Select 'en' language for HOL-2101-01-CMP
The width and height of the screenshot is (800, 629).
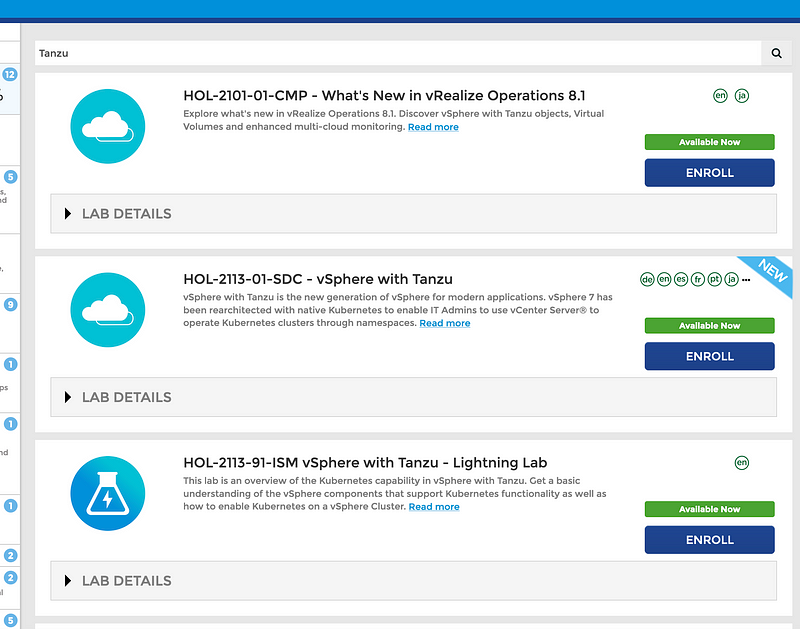720,95
